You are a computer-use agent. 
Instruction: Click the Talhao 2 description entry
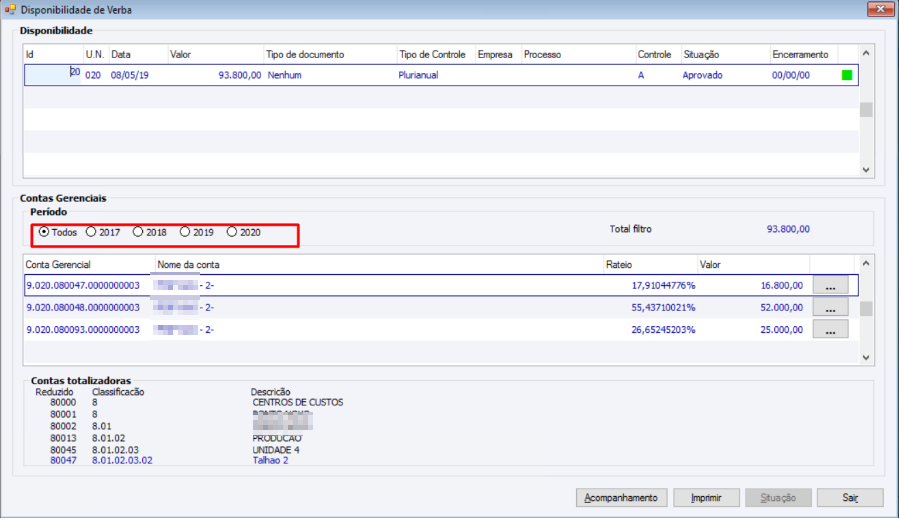[x=271, y=460]
